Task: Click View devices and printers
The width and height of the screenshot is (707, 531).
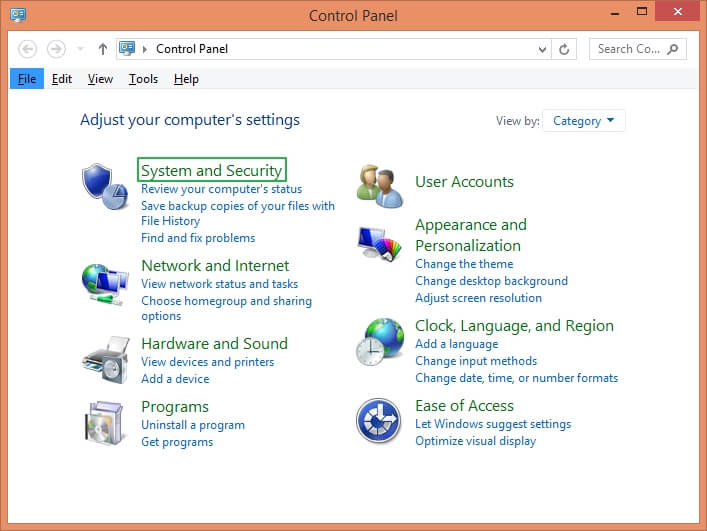Action: (x=207, y=362)
